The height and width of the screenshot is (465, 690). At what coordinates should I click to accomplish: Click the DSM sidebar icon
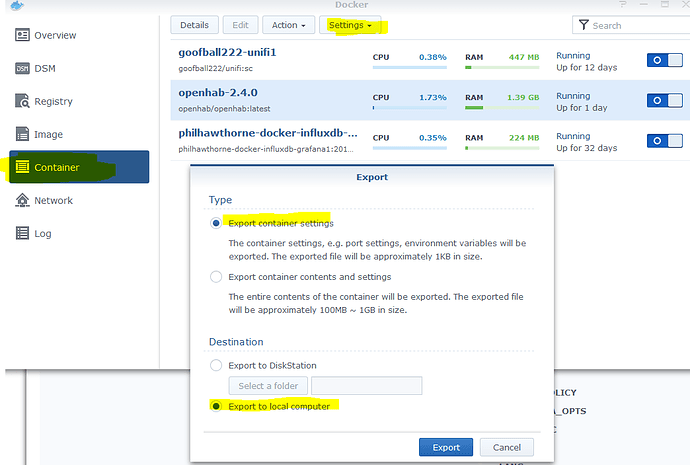click(x=22, y=68)
